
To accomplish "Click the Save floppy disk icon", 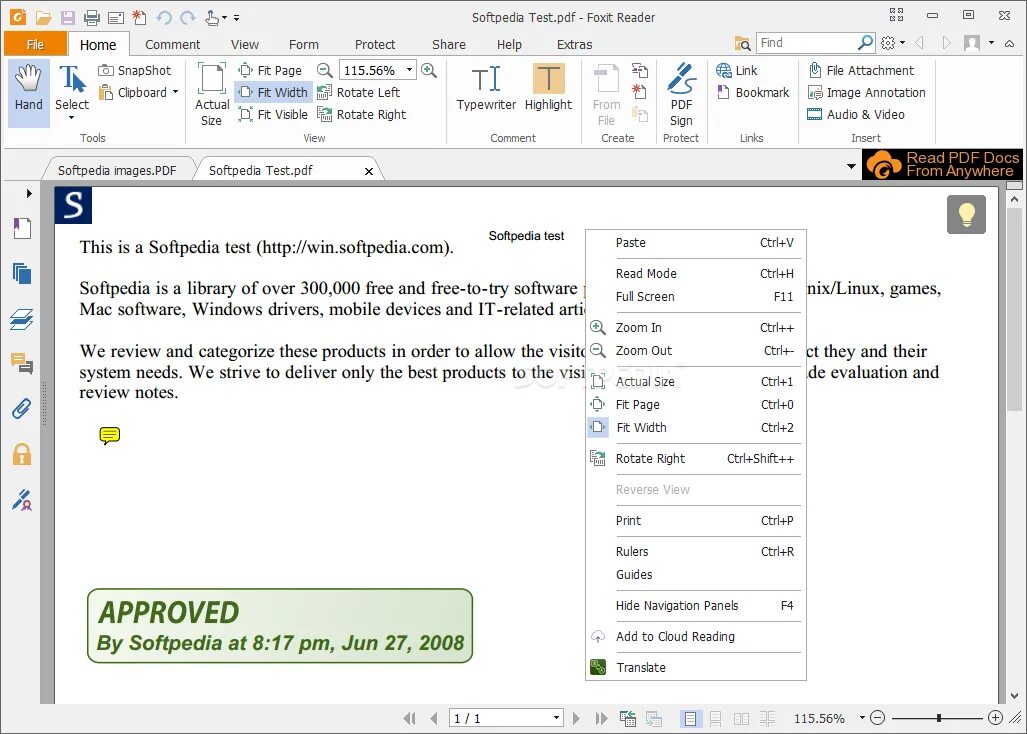I will click(x=67, y=18).
